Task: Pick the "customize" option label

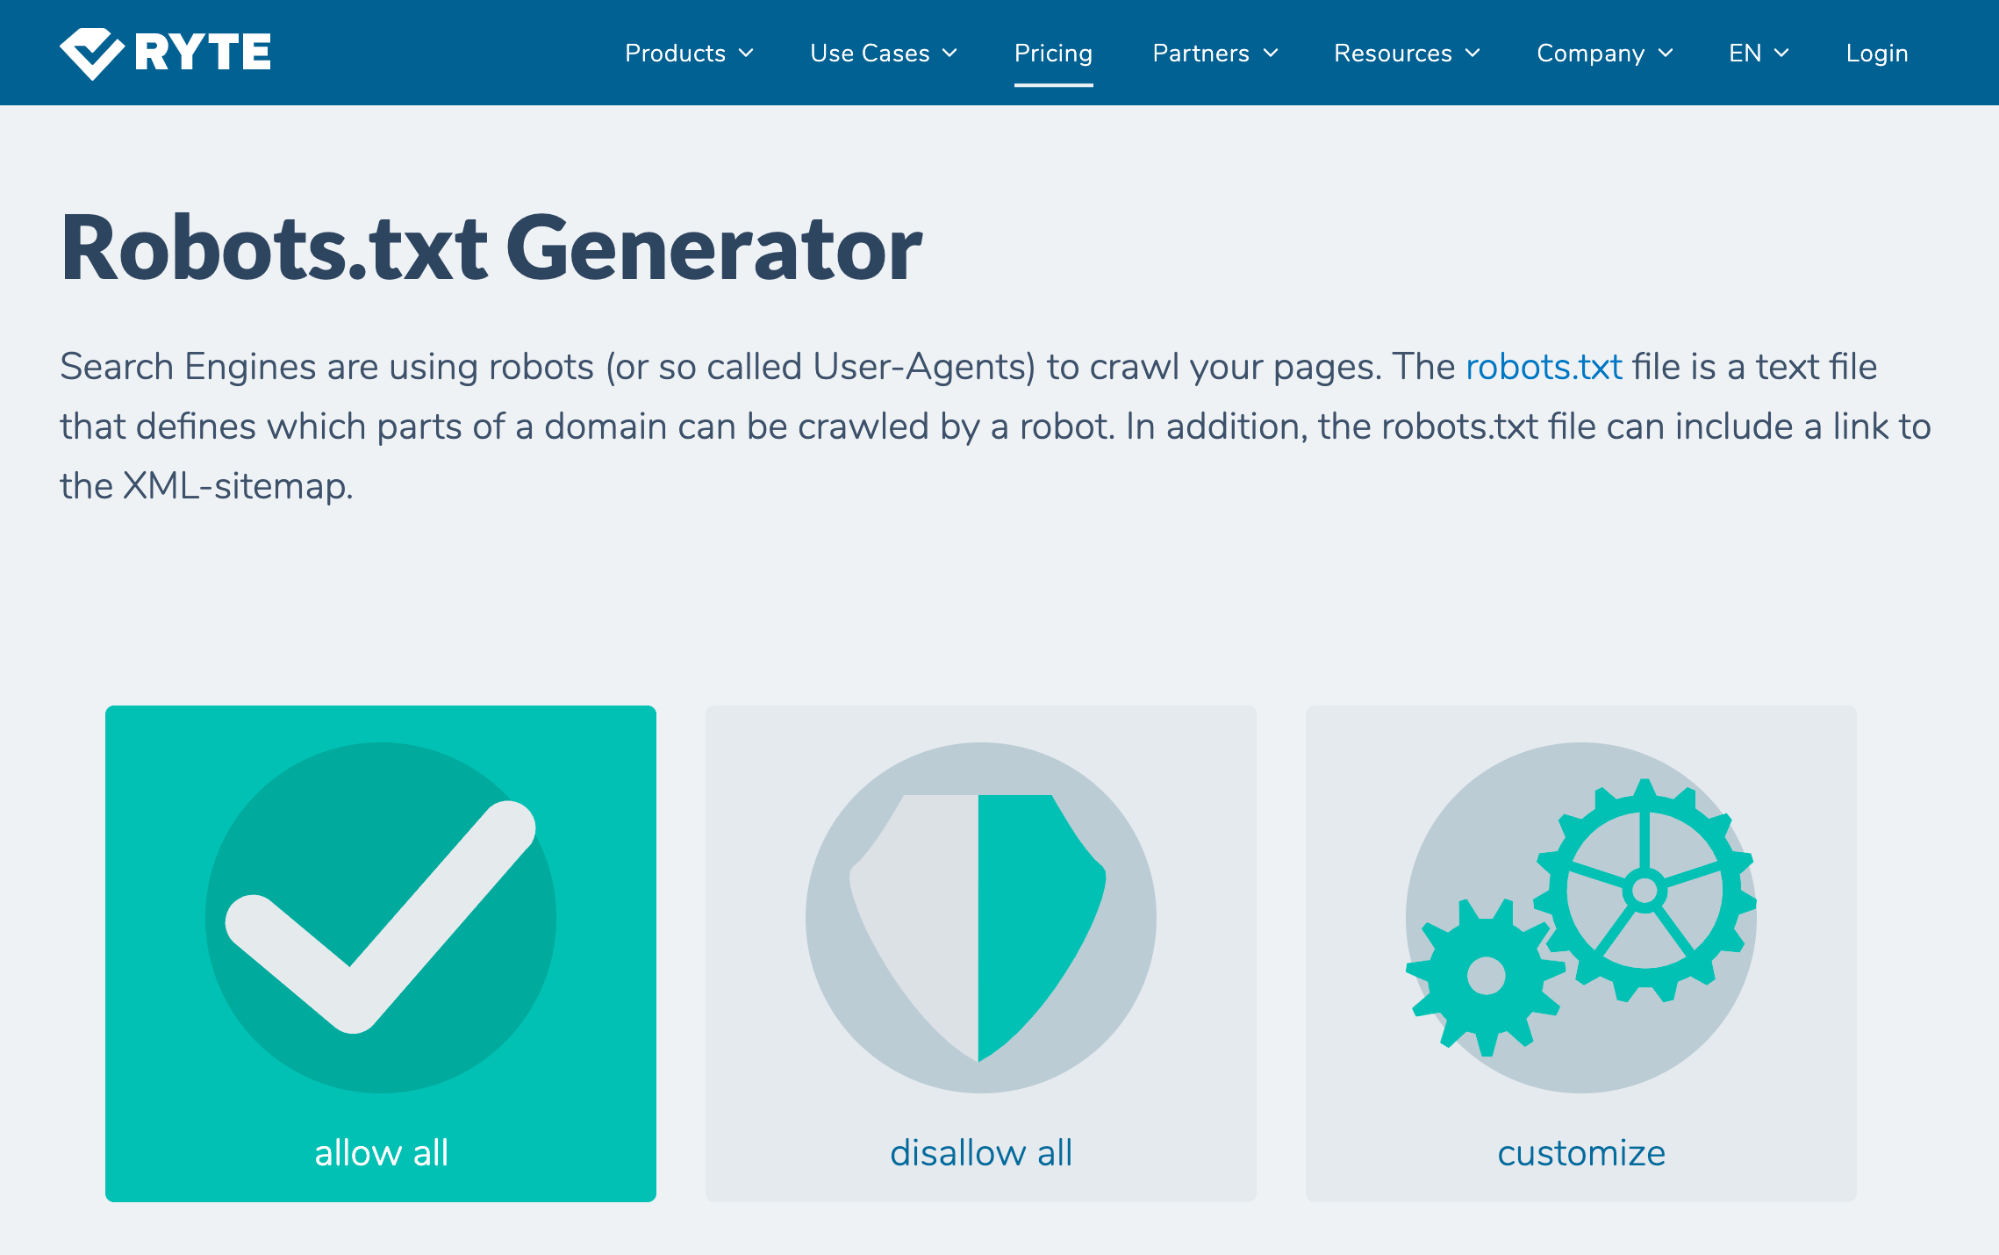Action: [1581, 1153]
